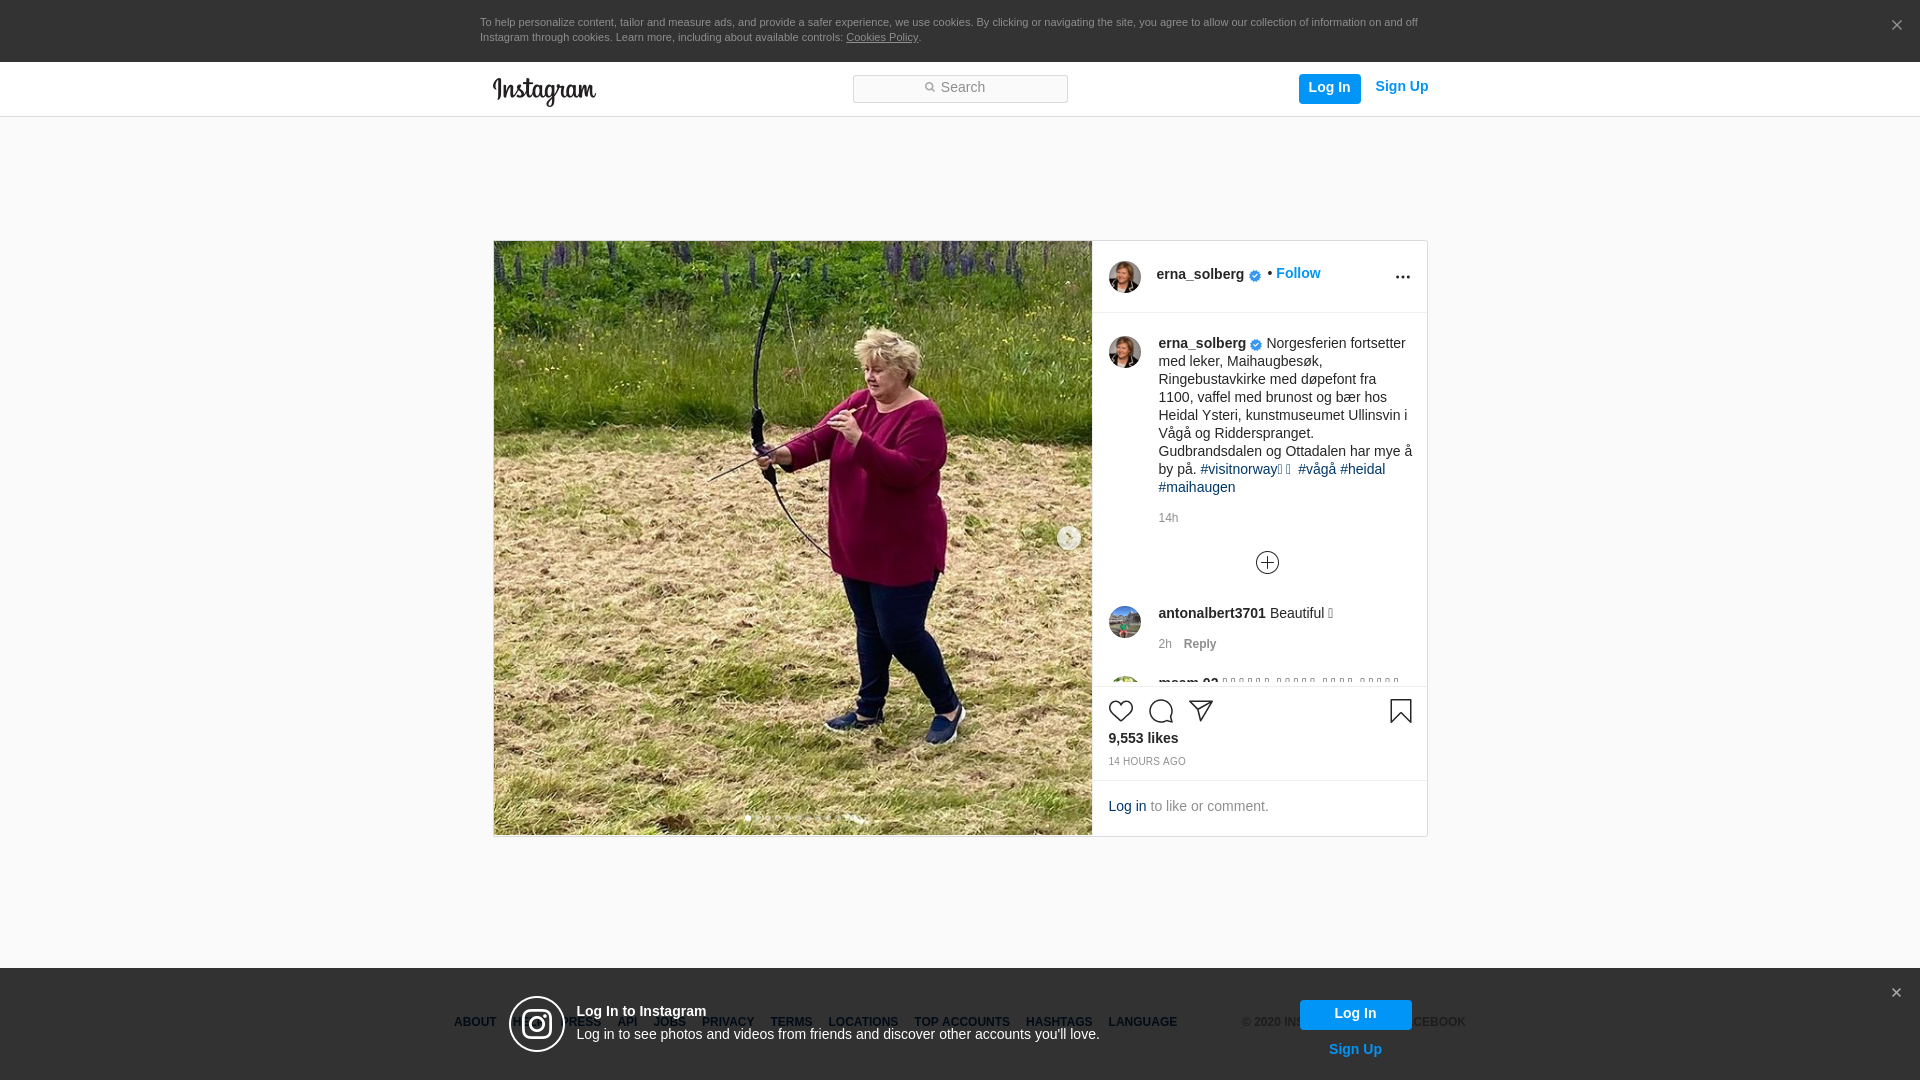This screenshot has width=1920, height=1080.
Task: Open the #vågå hashtag
Action: [1317, 469]
